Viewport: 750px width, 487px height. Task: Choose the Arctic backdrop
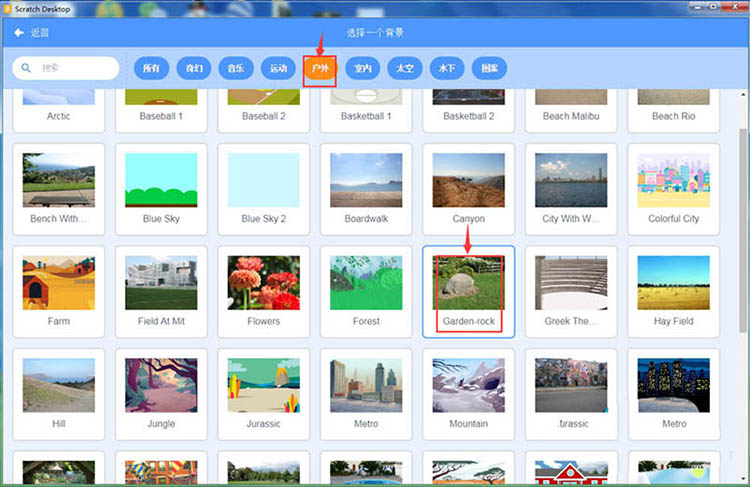58,111
